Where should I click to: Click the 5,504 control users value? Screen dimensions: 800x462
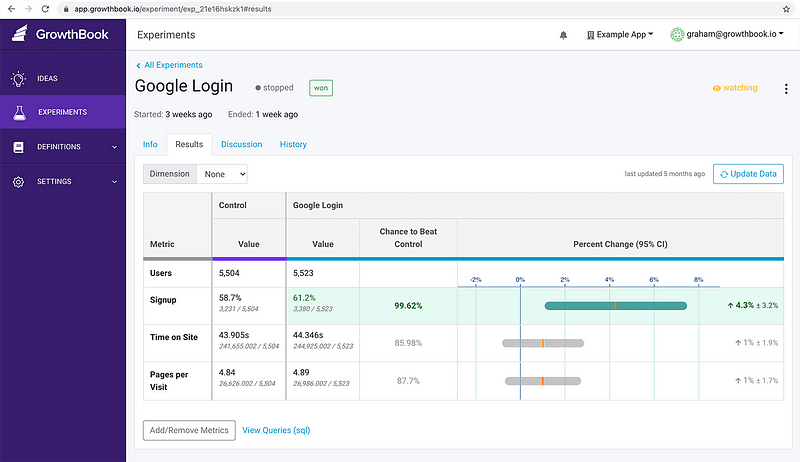[229, 273]
